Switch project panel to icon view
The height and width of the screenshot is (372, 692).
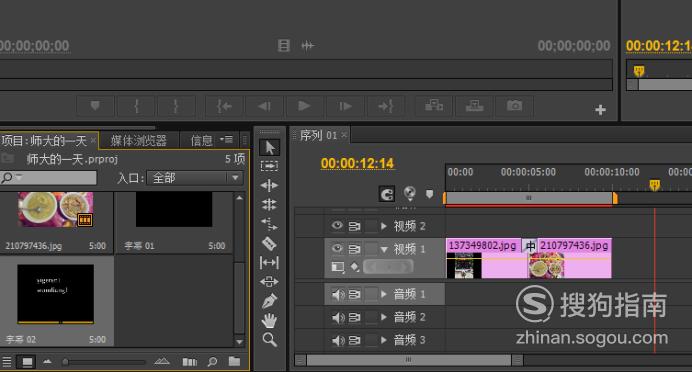pos(27,362)
